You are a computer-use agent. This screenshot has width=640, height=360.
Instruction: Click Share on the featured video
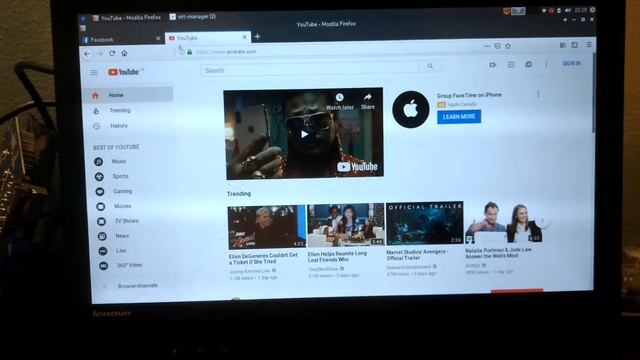(x=368, y=101)
